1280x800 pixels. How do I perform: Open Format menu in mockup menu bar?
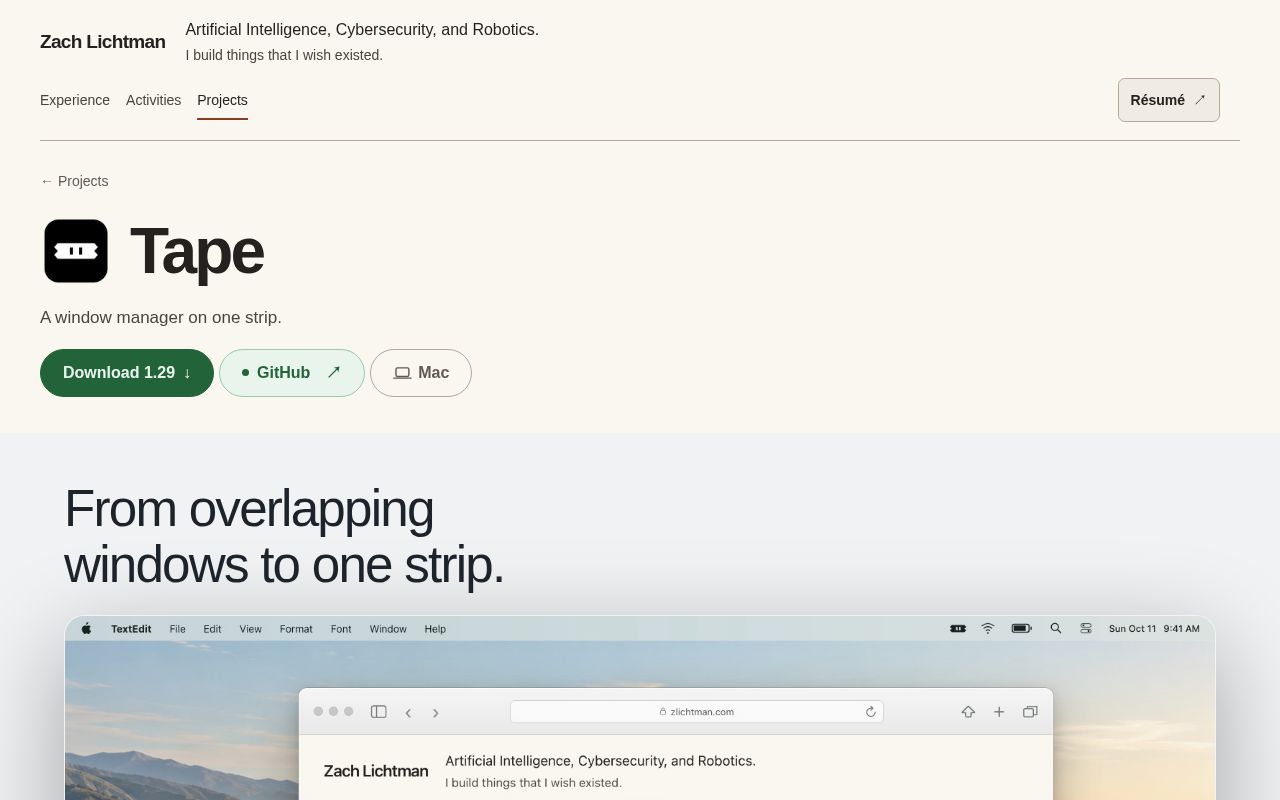[x=296, y=629]
